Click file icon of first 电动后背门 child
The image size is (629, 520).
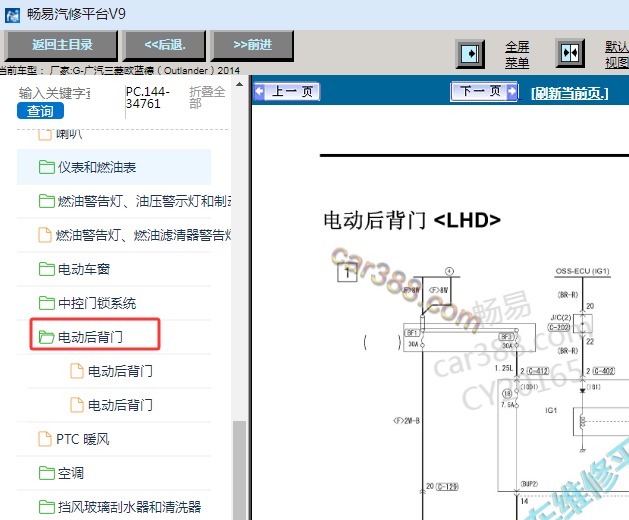tap(77, 371)
